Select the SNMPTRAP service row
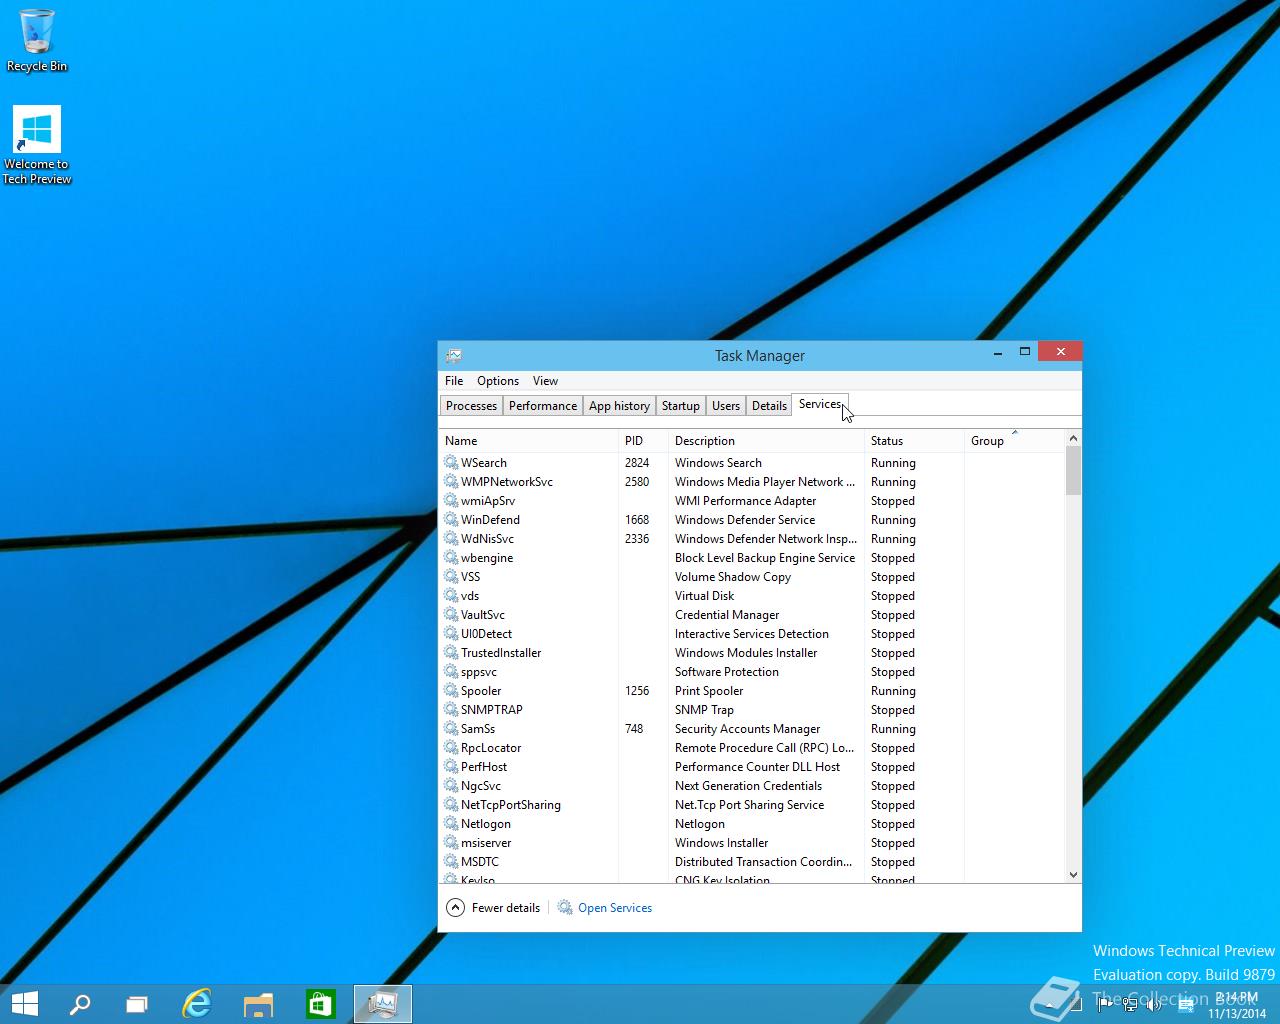1280x1024 pixels. point(752,709)
